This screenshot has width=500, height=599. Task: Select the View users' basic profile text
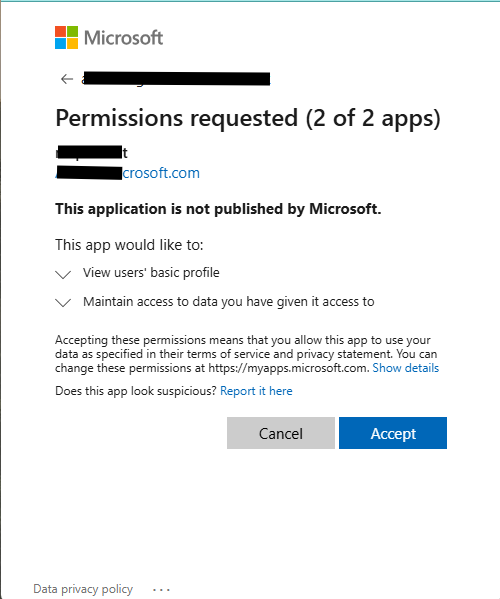tap(151, 273)
